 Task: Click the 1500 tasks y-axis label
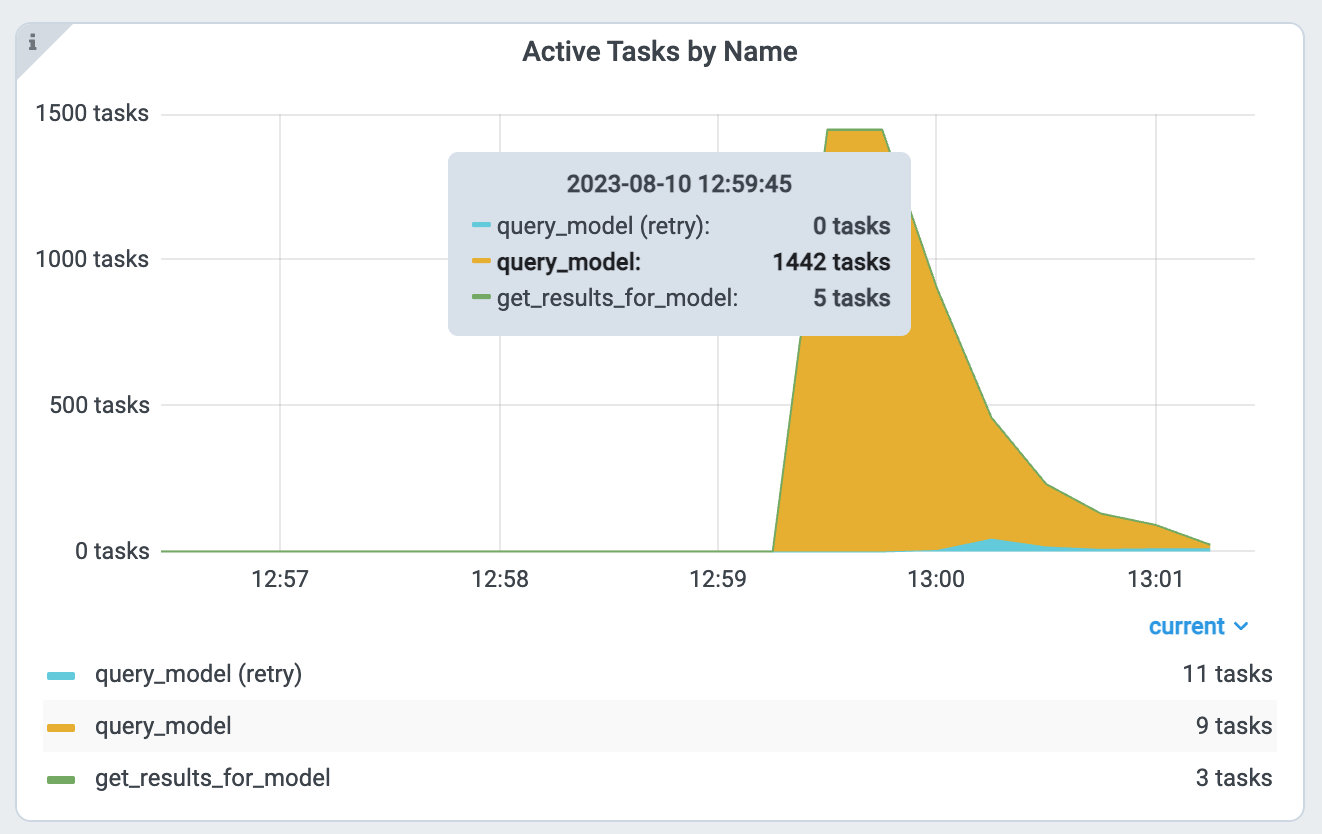(x=92, y=114)
